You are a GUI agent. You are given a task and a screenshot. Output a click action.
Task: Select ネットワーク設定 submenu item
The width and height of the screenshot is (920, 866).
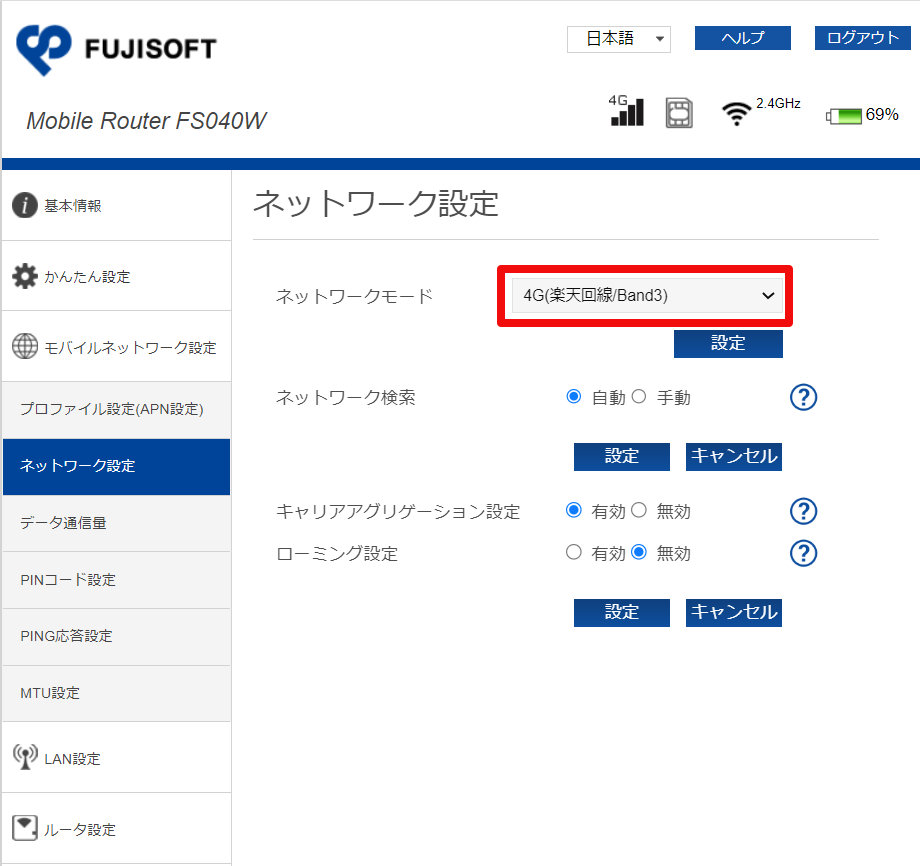116,466
